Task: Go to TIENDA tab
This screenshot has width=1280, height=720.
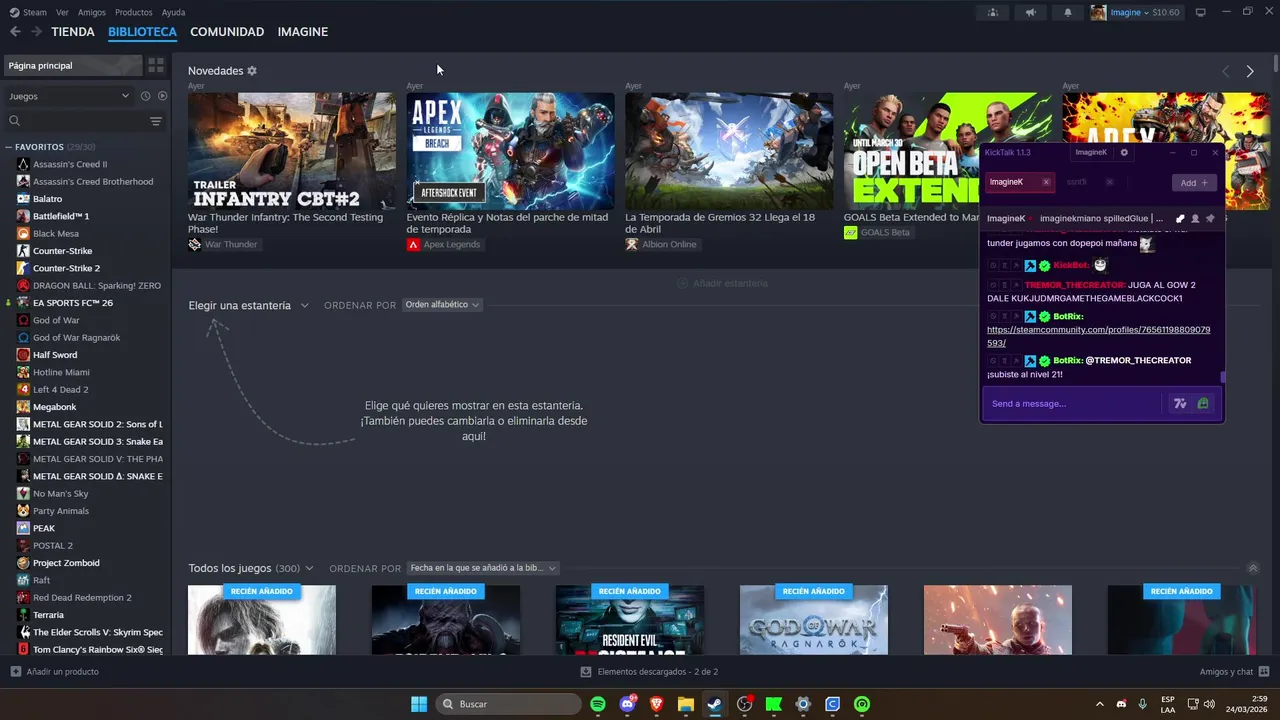Action: coord(73,32)
